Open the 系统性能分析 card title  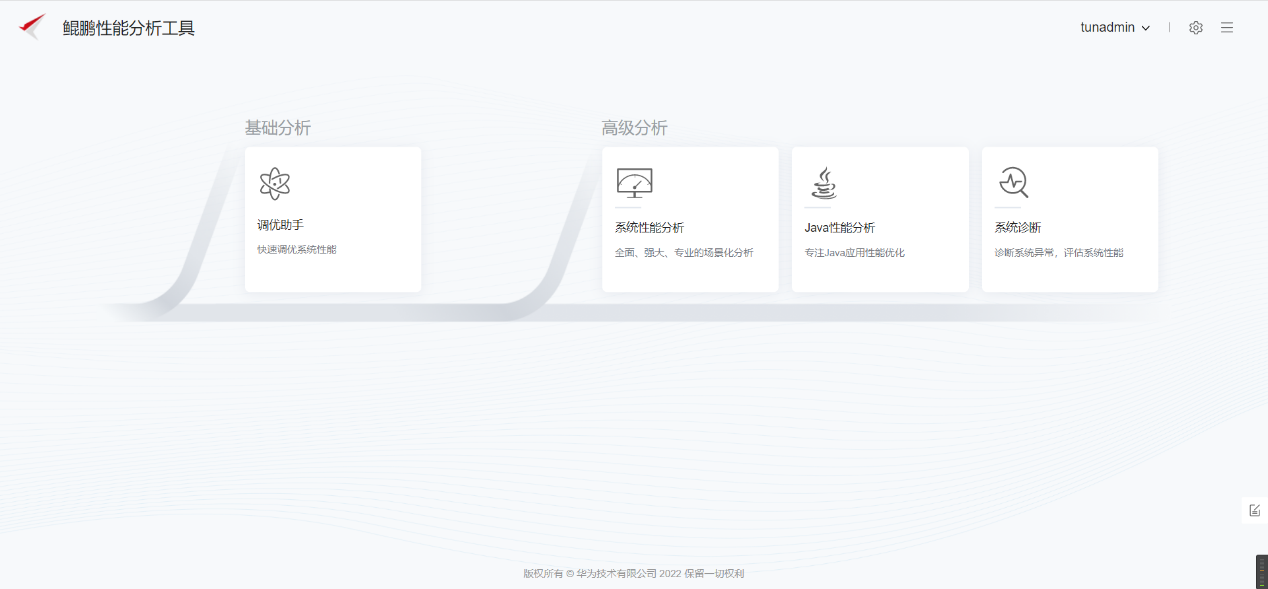point(649,228)
